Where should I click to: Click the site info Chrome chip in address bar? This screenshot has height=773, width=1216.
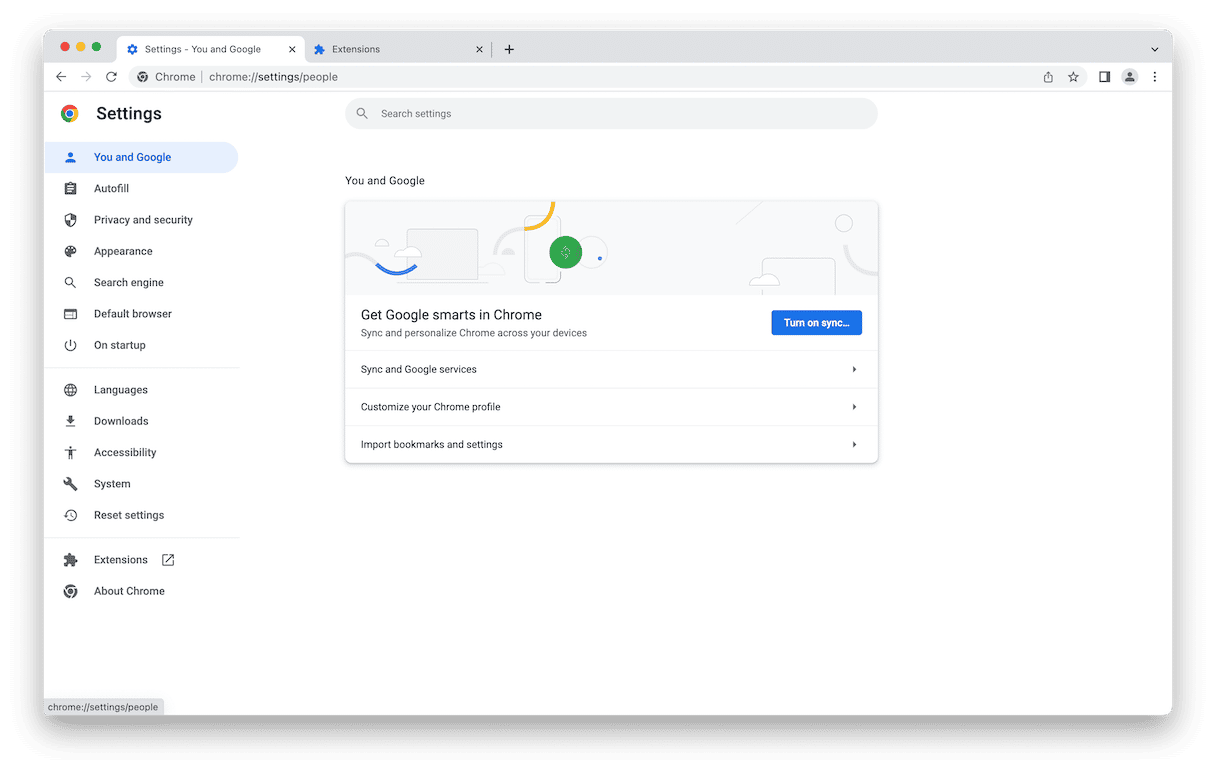pyautogui.click(x=166, y=77)
